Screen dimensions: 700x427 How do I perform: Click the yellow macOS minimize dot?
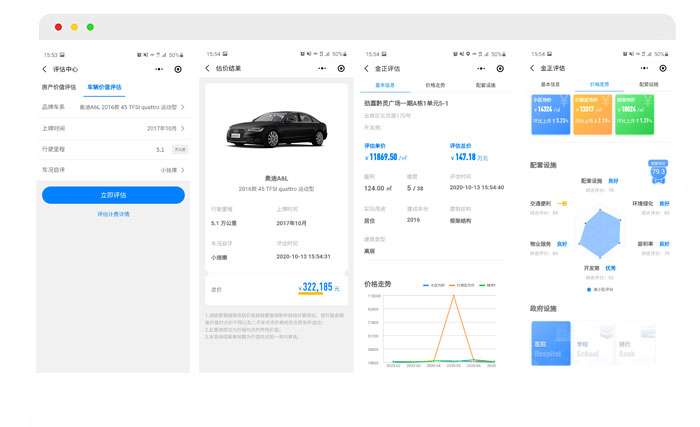(x=74, y=27)
